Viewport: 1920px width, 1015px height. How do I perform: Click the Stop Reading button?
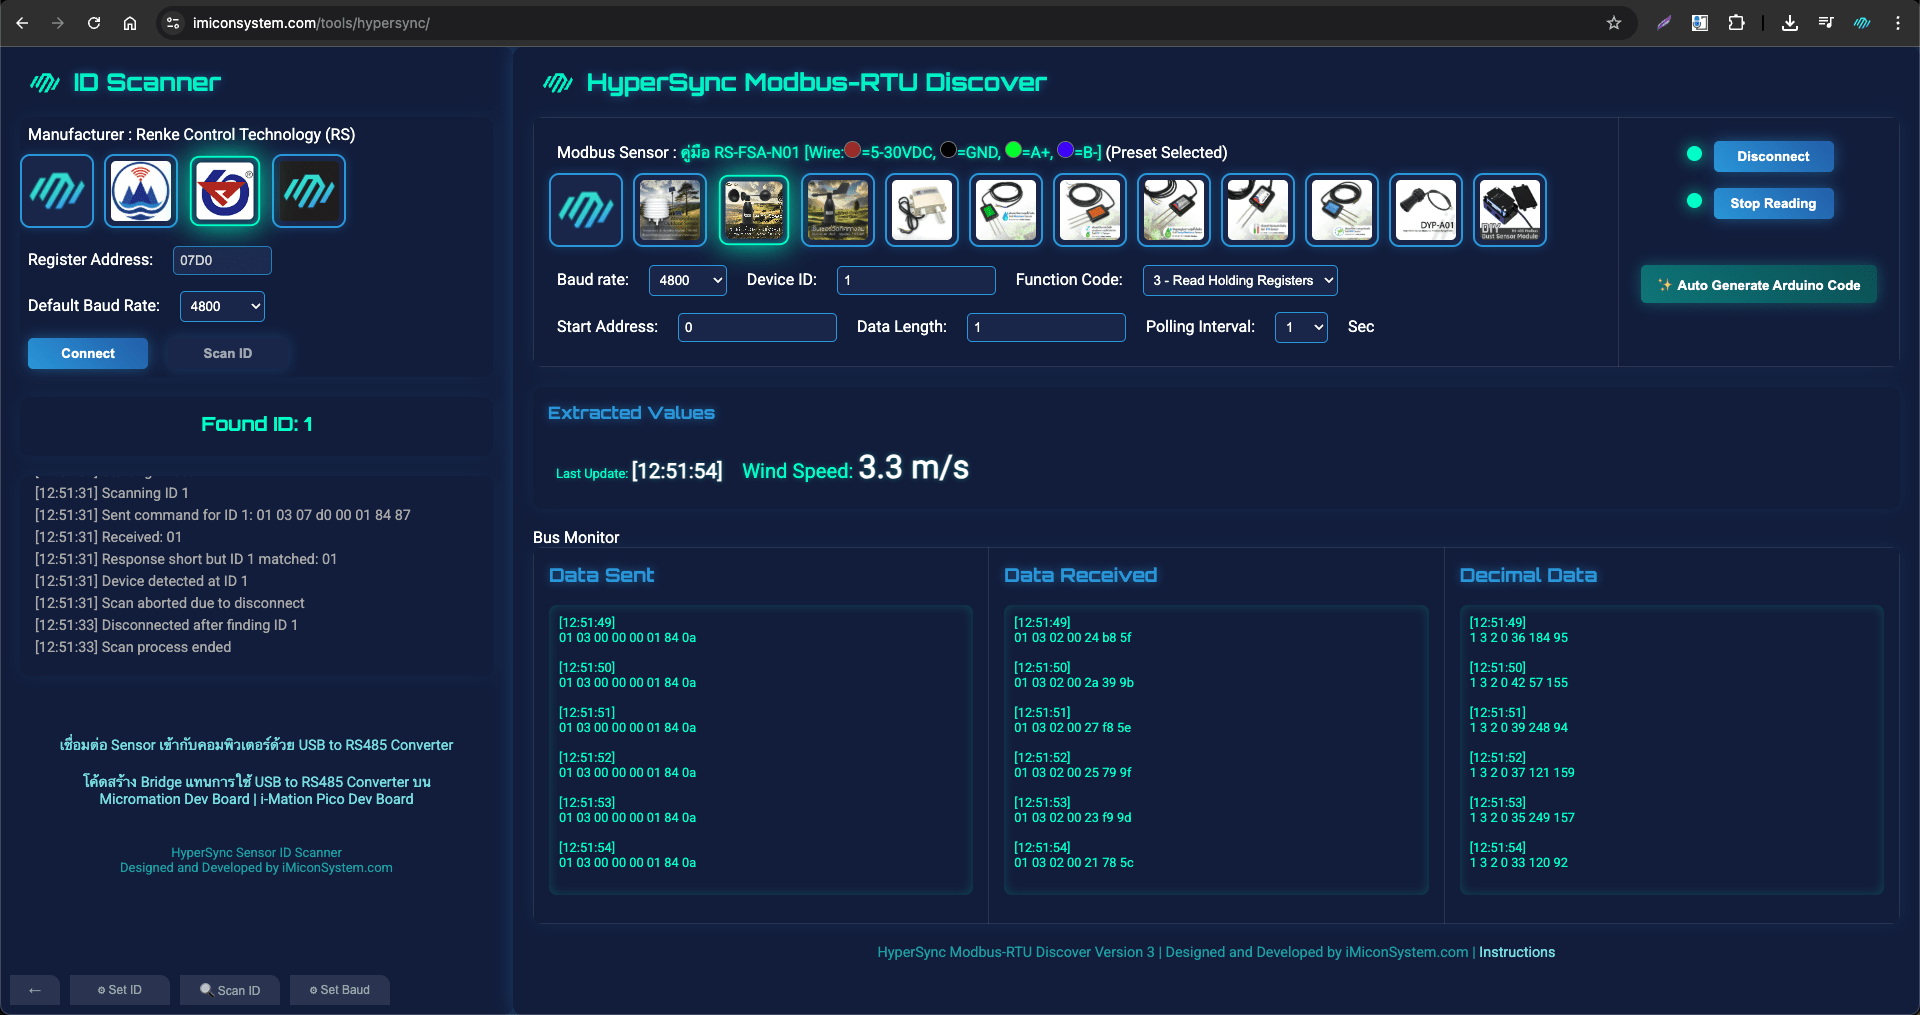(x=1773, y=204)
